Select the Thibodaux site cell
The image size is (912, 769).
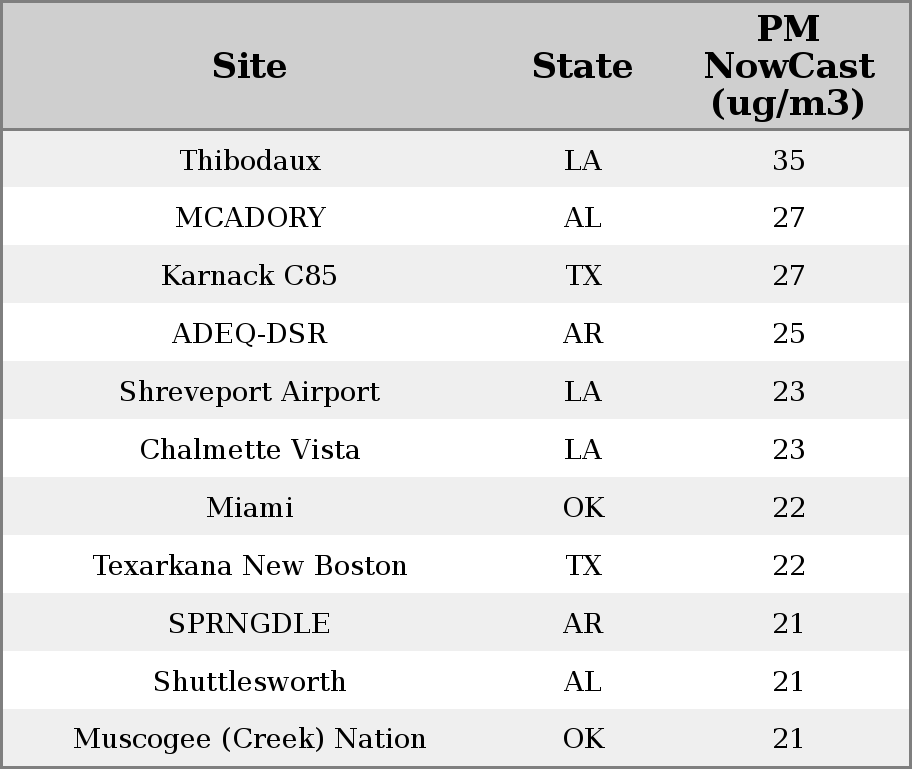[x=250, y=160]
